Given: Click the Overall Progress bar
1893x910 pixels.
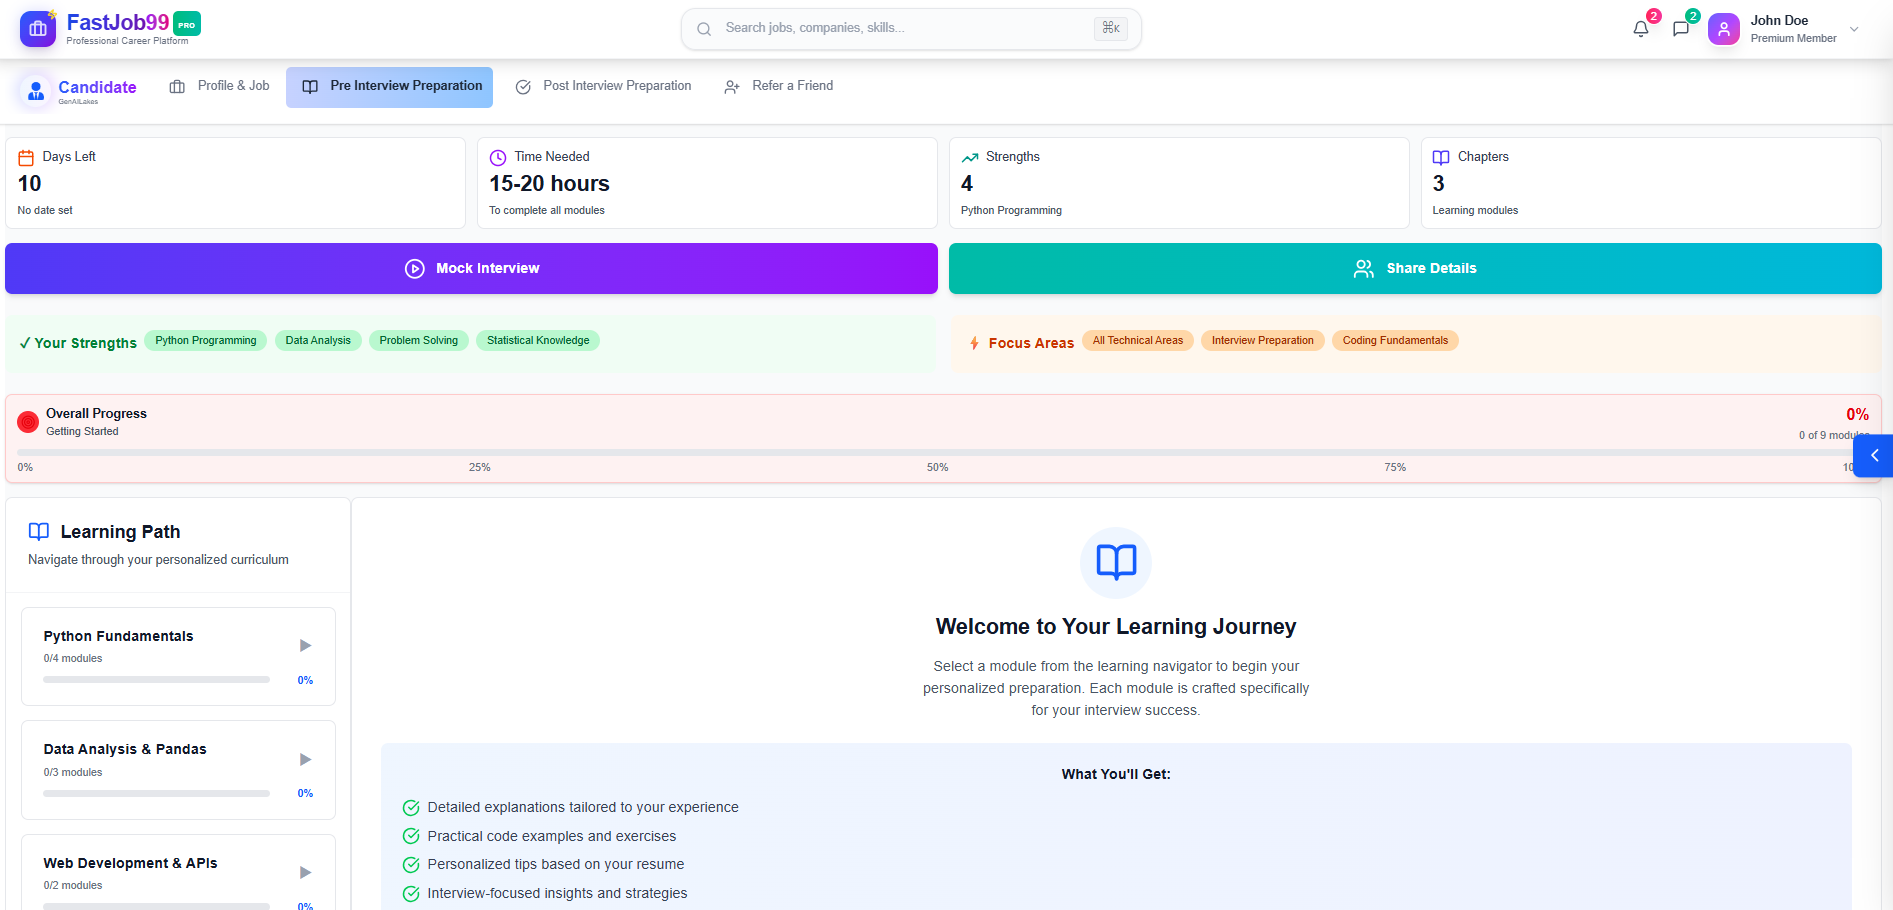Looking at the screenshot, I should (x=935, y=453).
